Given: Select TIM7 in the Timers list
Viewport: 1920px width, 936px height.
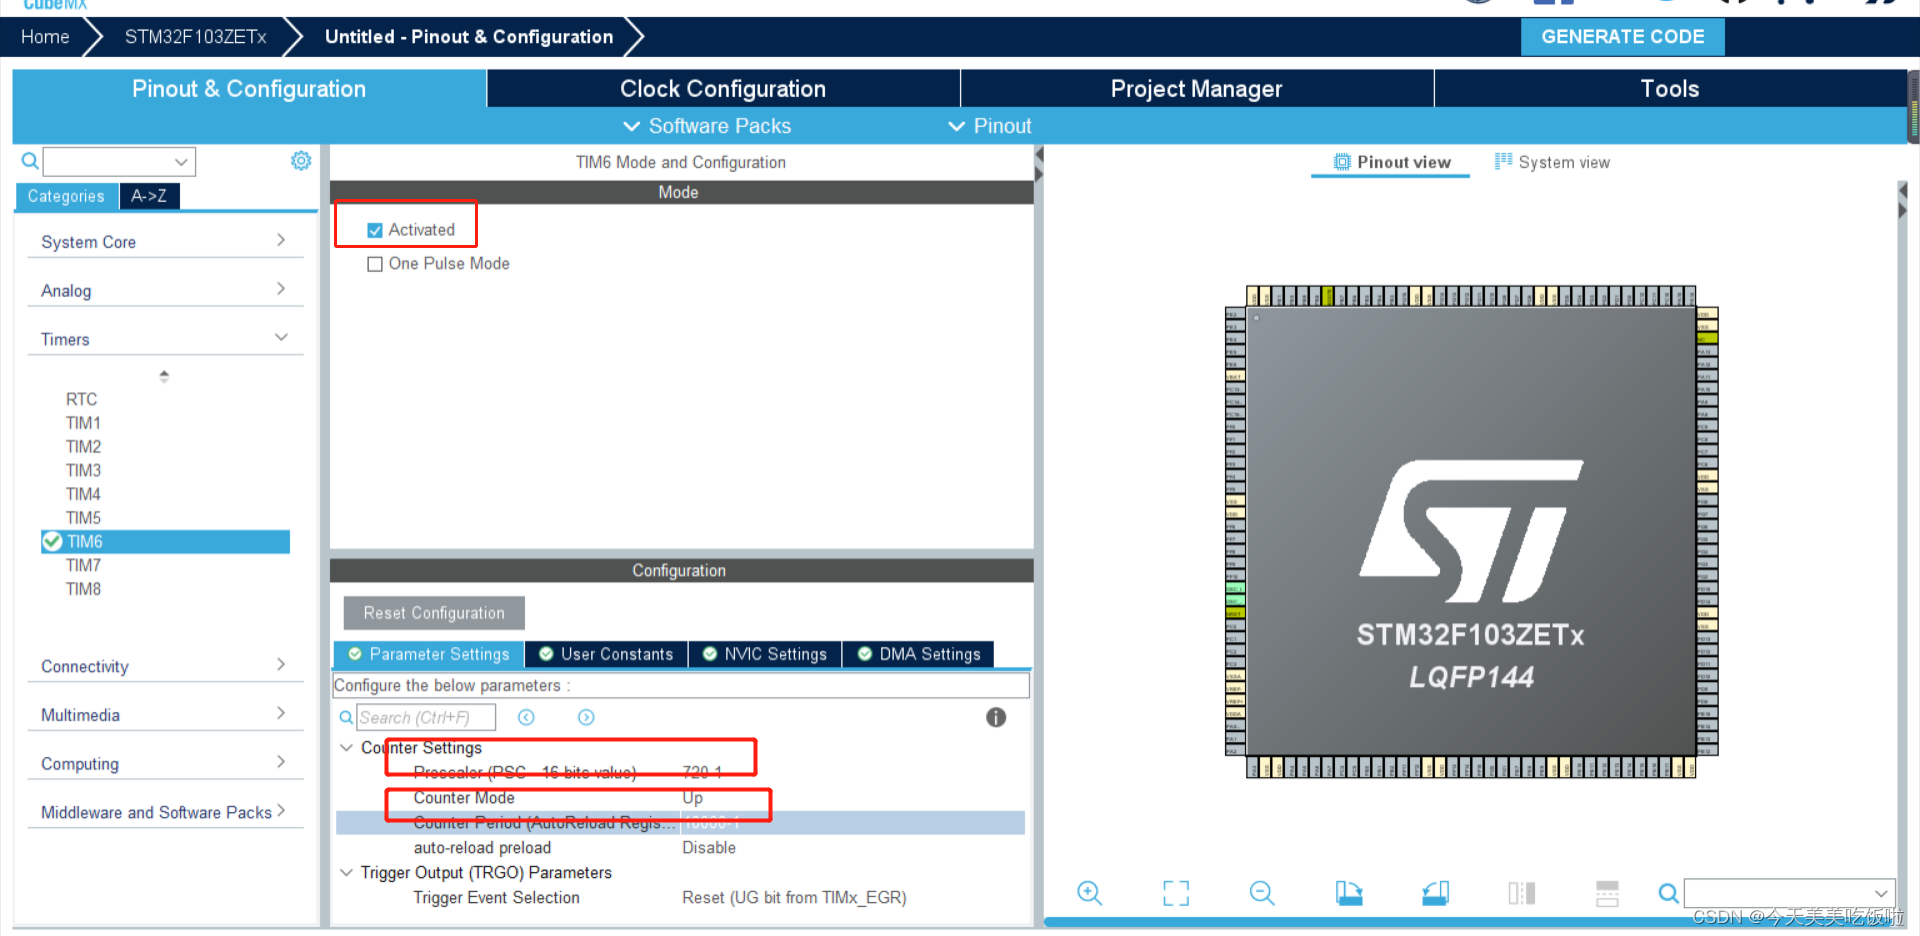Looking at the screenshot, I should click(x=83, y=565).
